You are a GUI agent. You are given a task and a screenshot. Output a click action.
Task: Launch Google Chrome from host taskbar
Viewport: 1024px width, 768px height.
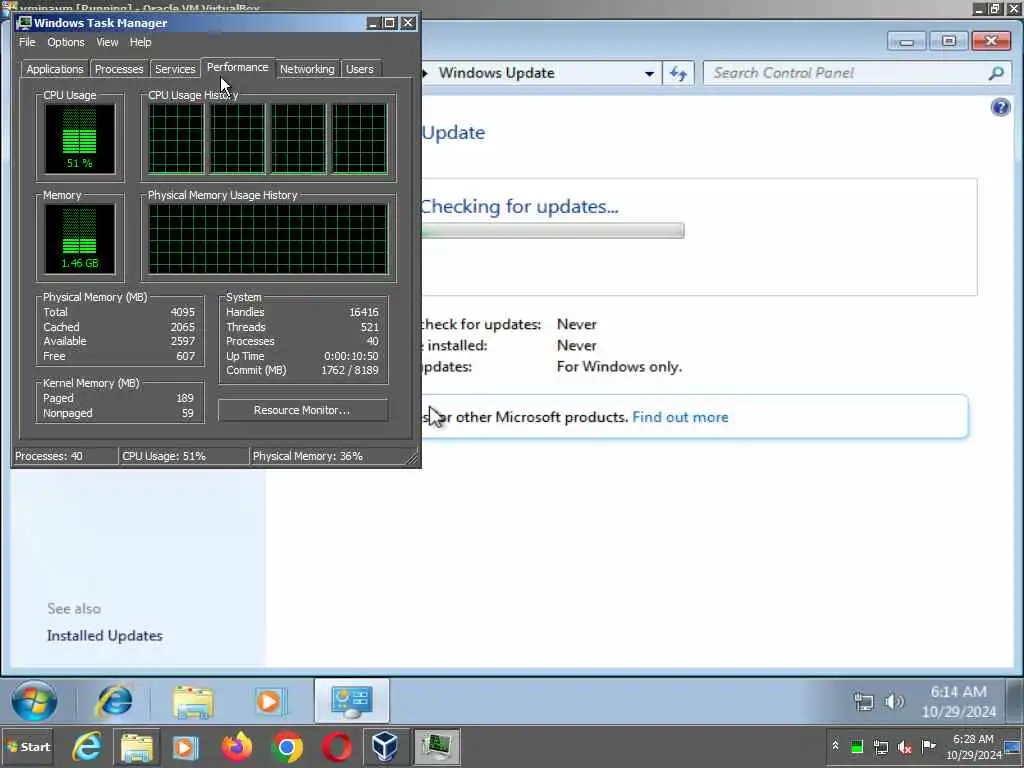(x=287, y=747)
